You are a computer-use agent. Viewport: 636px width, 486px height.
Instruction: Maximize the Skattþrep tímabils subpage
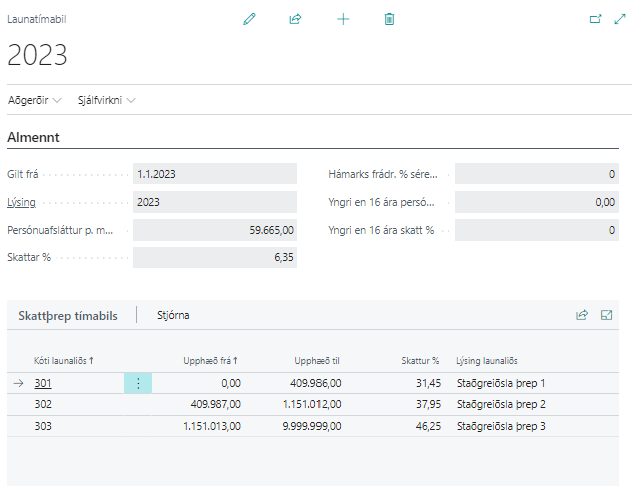pyautogui.click(x=606, y=315)
